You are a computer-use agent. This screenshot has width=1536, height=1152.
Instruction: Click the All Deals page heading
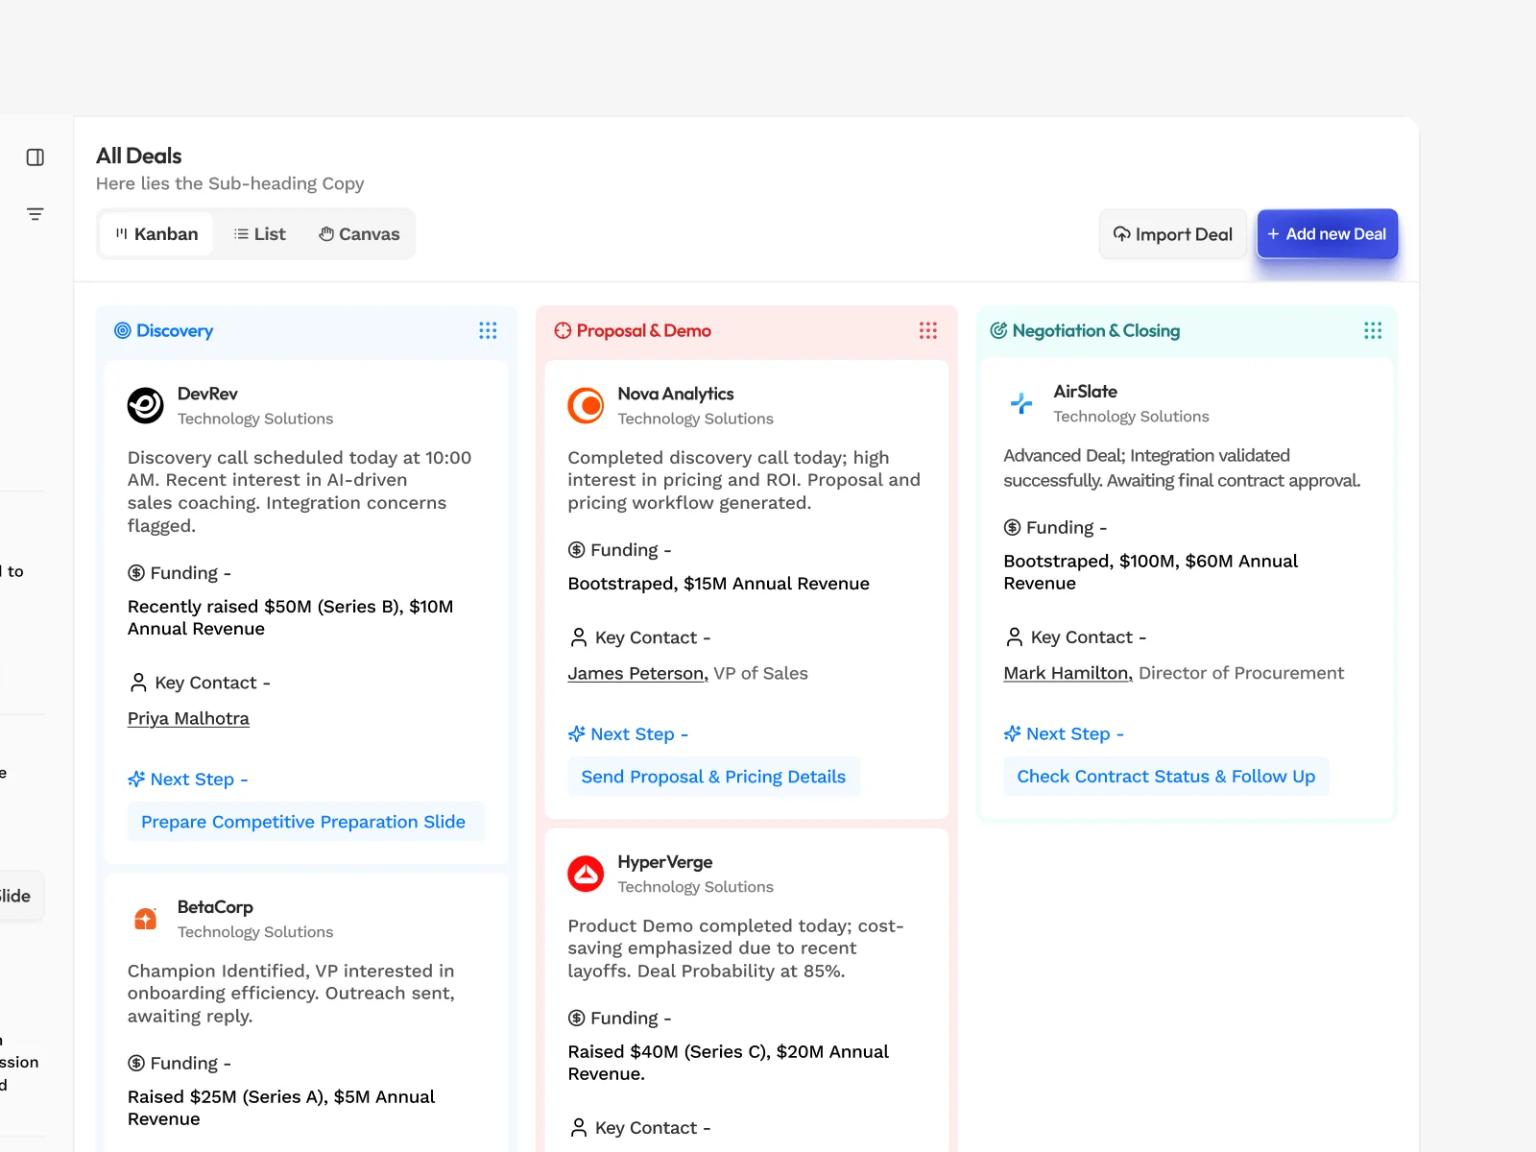pos(139,156)
